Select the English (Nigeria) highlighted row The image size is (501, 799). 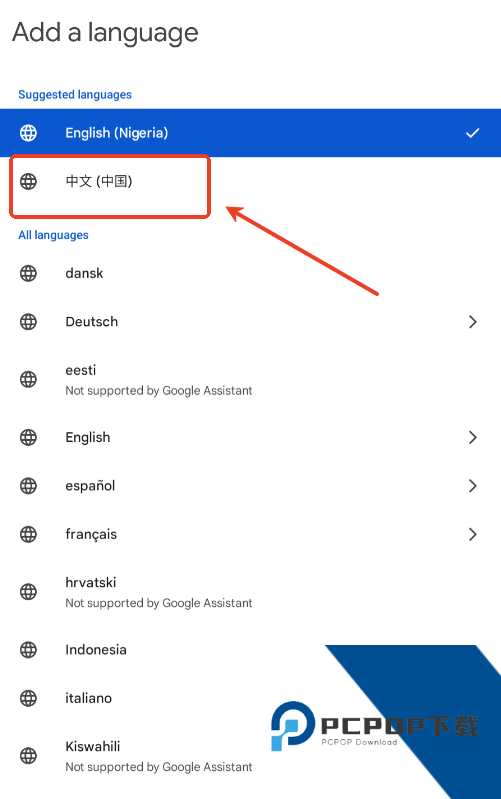250,133
